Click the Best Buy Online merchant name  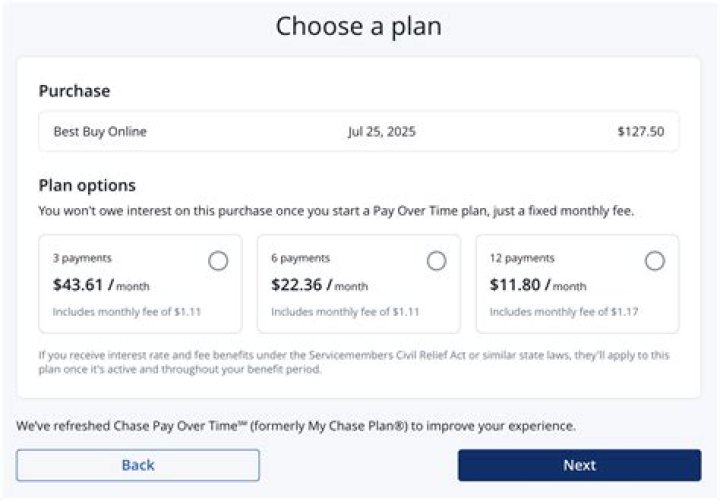pos(100,131)
